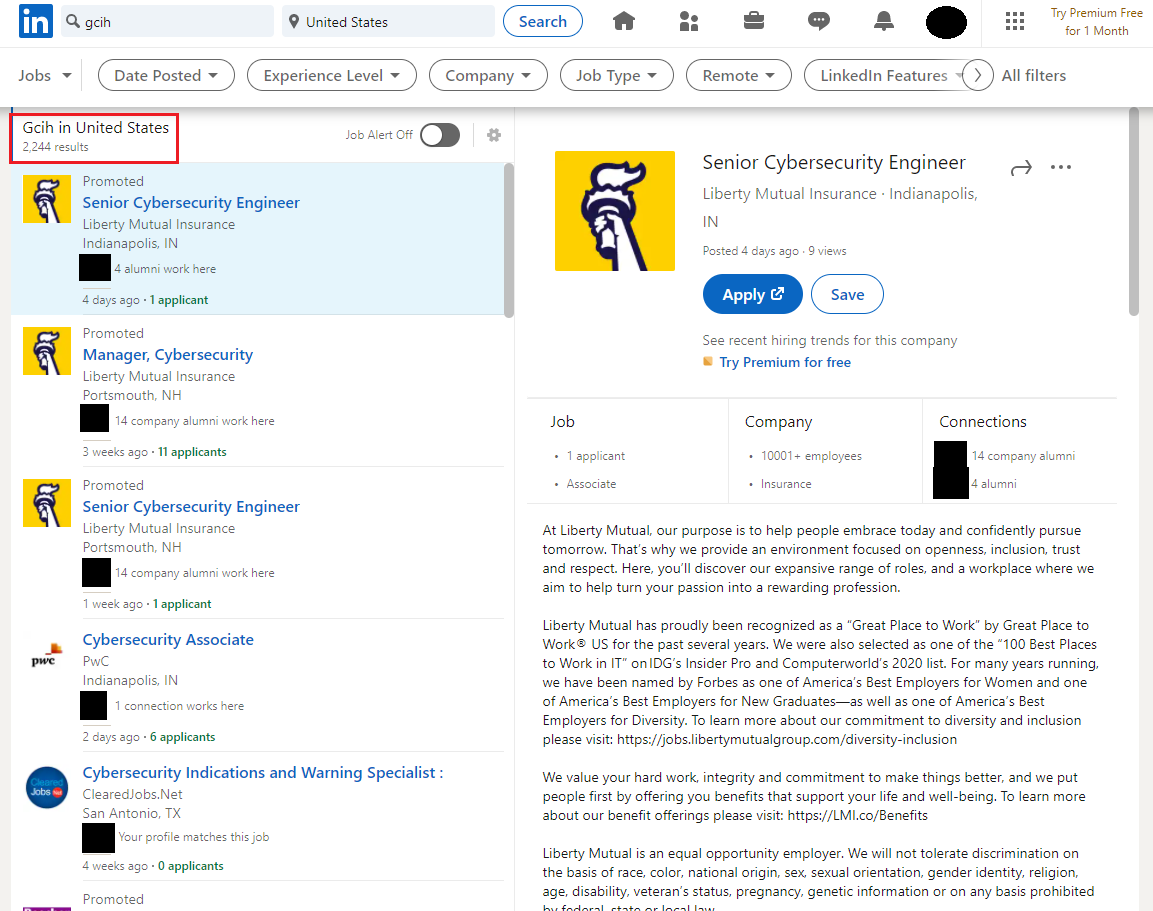Click 'Your profile matches this job' text
1153x911 pixels.
coord(193,837)
